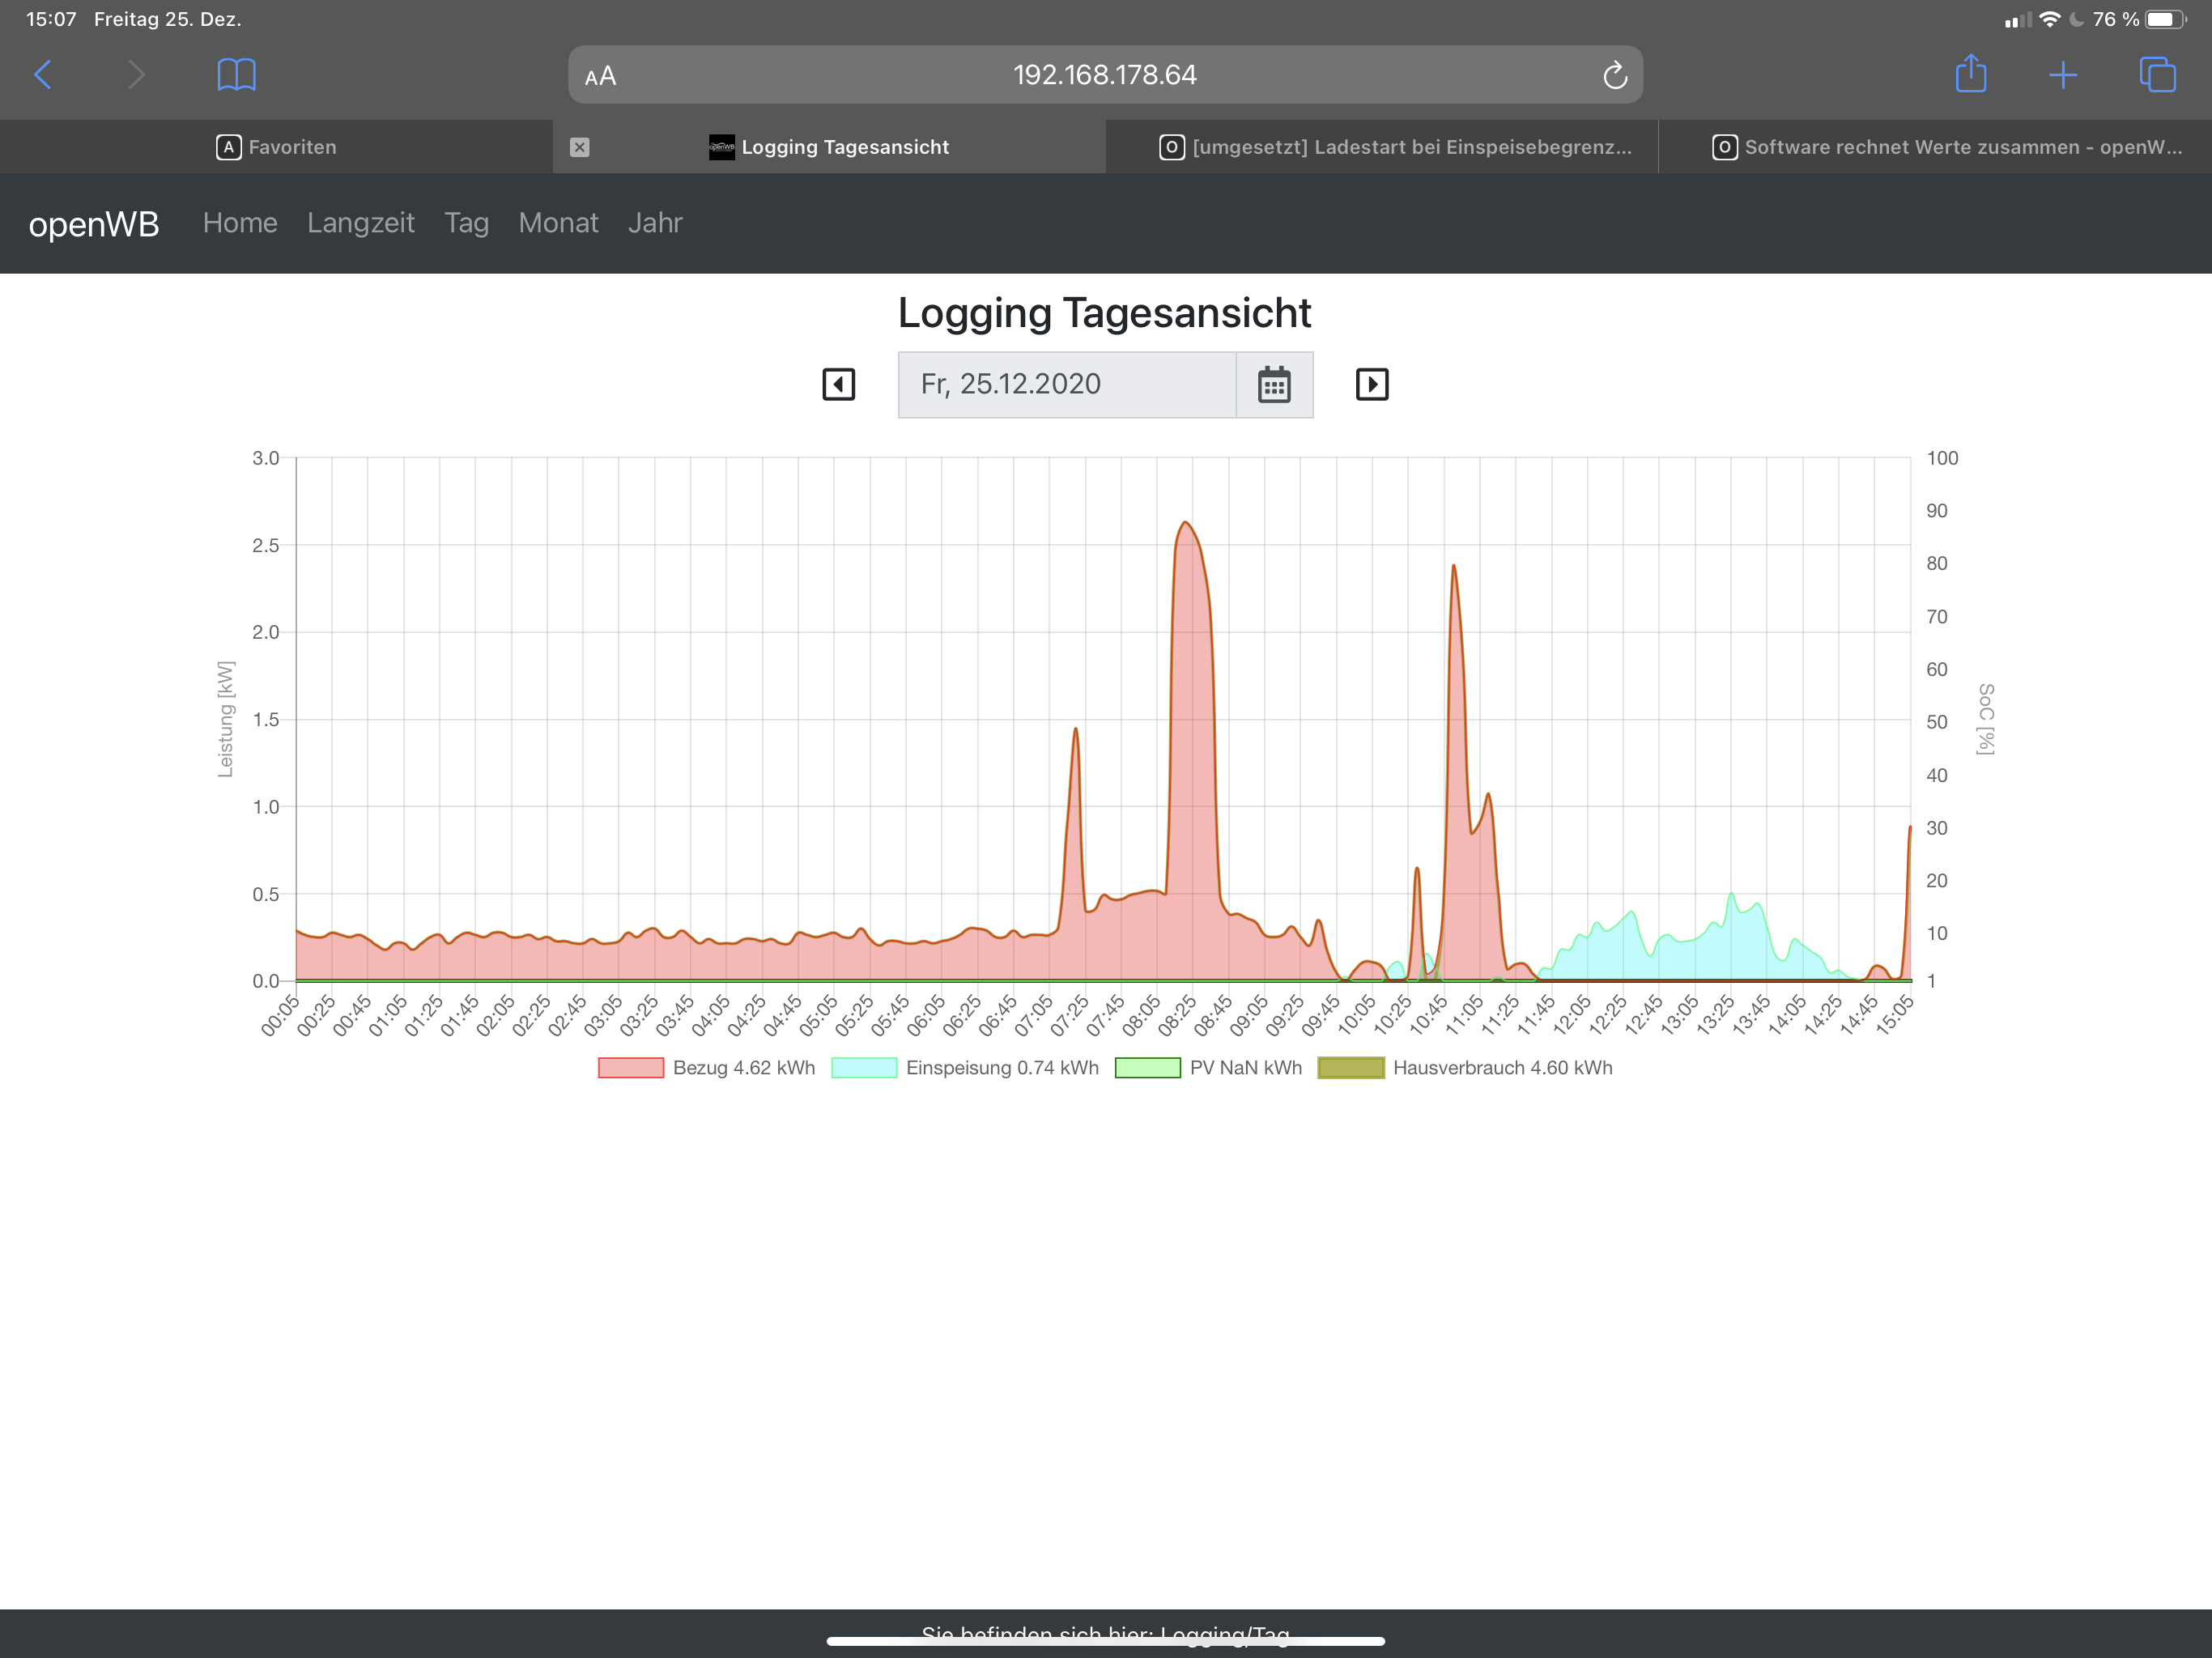This screenshot has height=1658, width=2212.
Task: Go to next day arrow
Action: [1371, 384]
